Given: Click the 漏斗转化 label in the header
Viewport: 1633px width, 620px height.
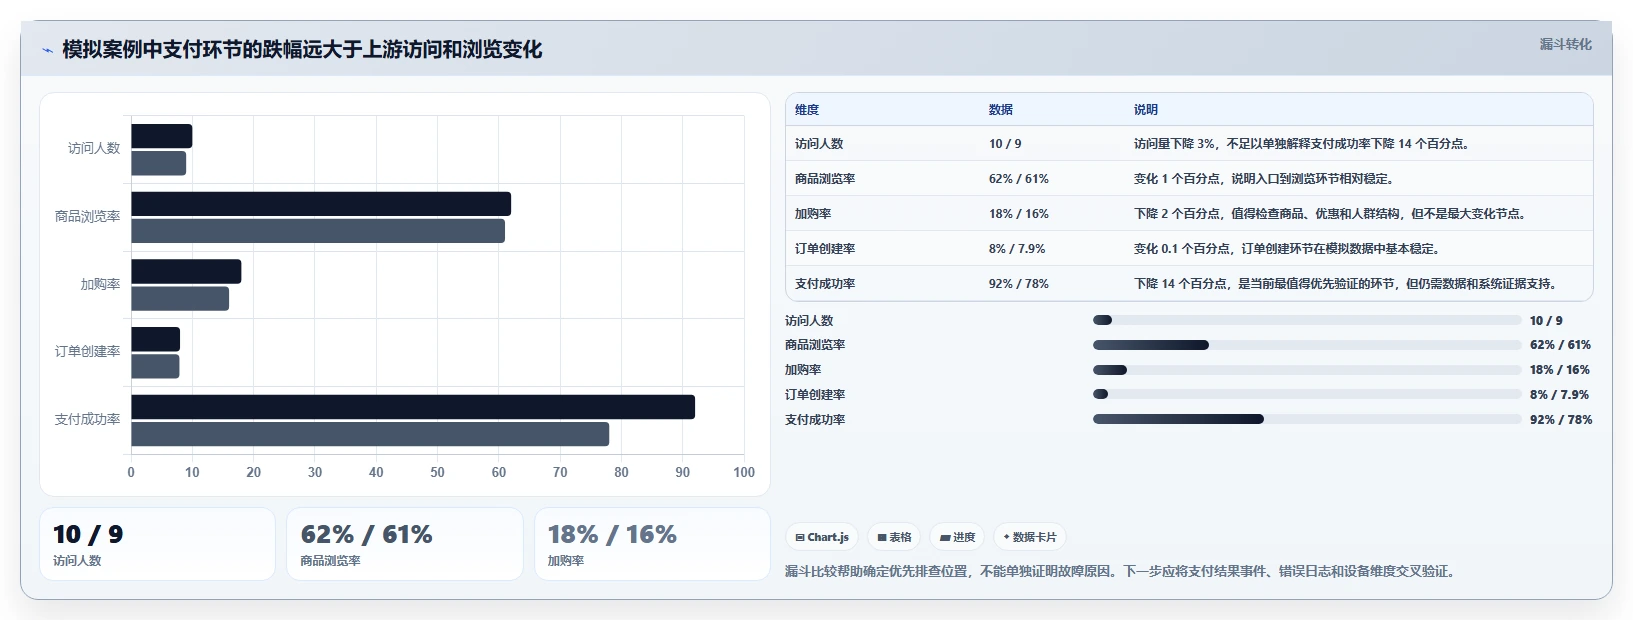Looking at the screenshot, I should pos(1565,44).
